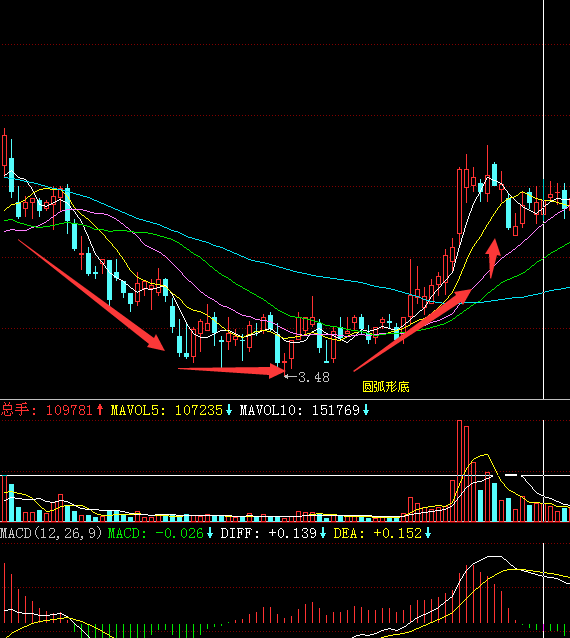The width and height of the screenshot is (570, 638).
Task: Click the down arrow after DIFF +0.139
Action: click(x=323, y=533)
